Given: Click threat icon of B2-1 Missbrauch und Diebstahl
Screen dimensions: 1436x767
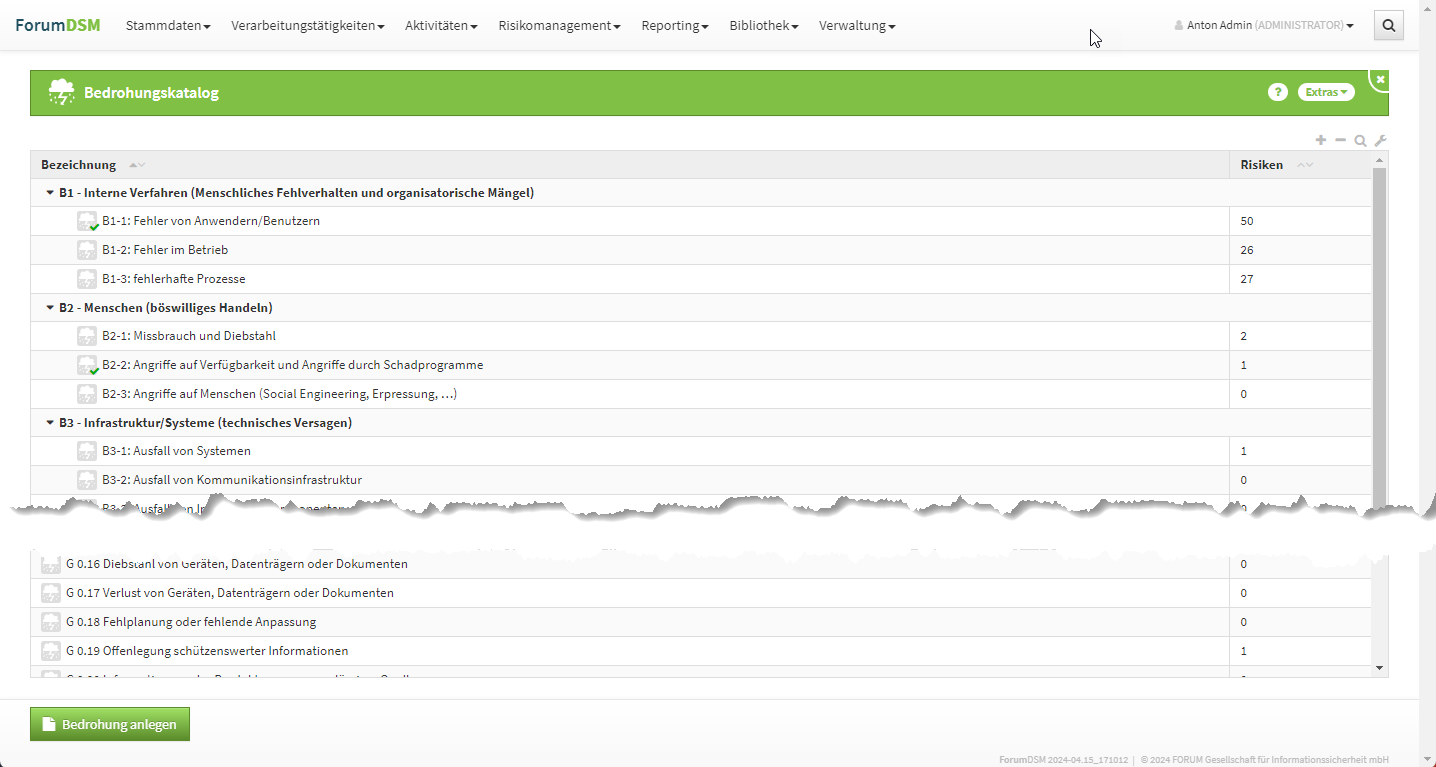Looking at the screenshot, I should [x=87, y=336].
